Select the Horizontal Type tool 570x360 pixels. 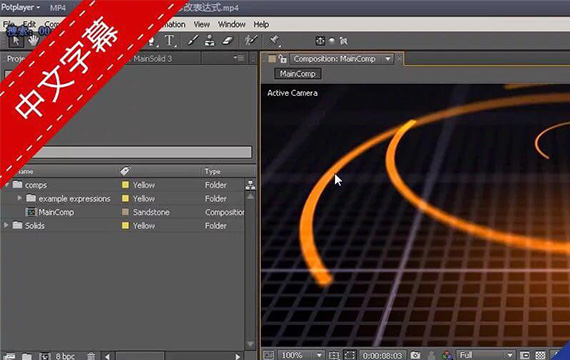169,41
